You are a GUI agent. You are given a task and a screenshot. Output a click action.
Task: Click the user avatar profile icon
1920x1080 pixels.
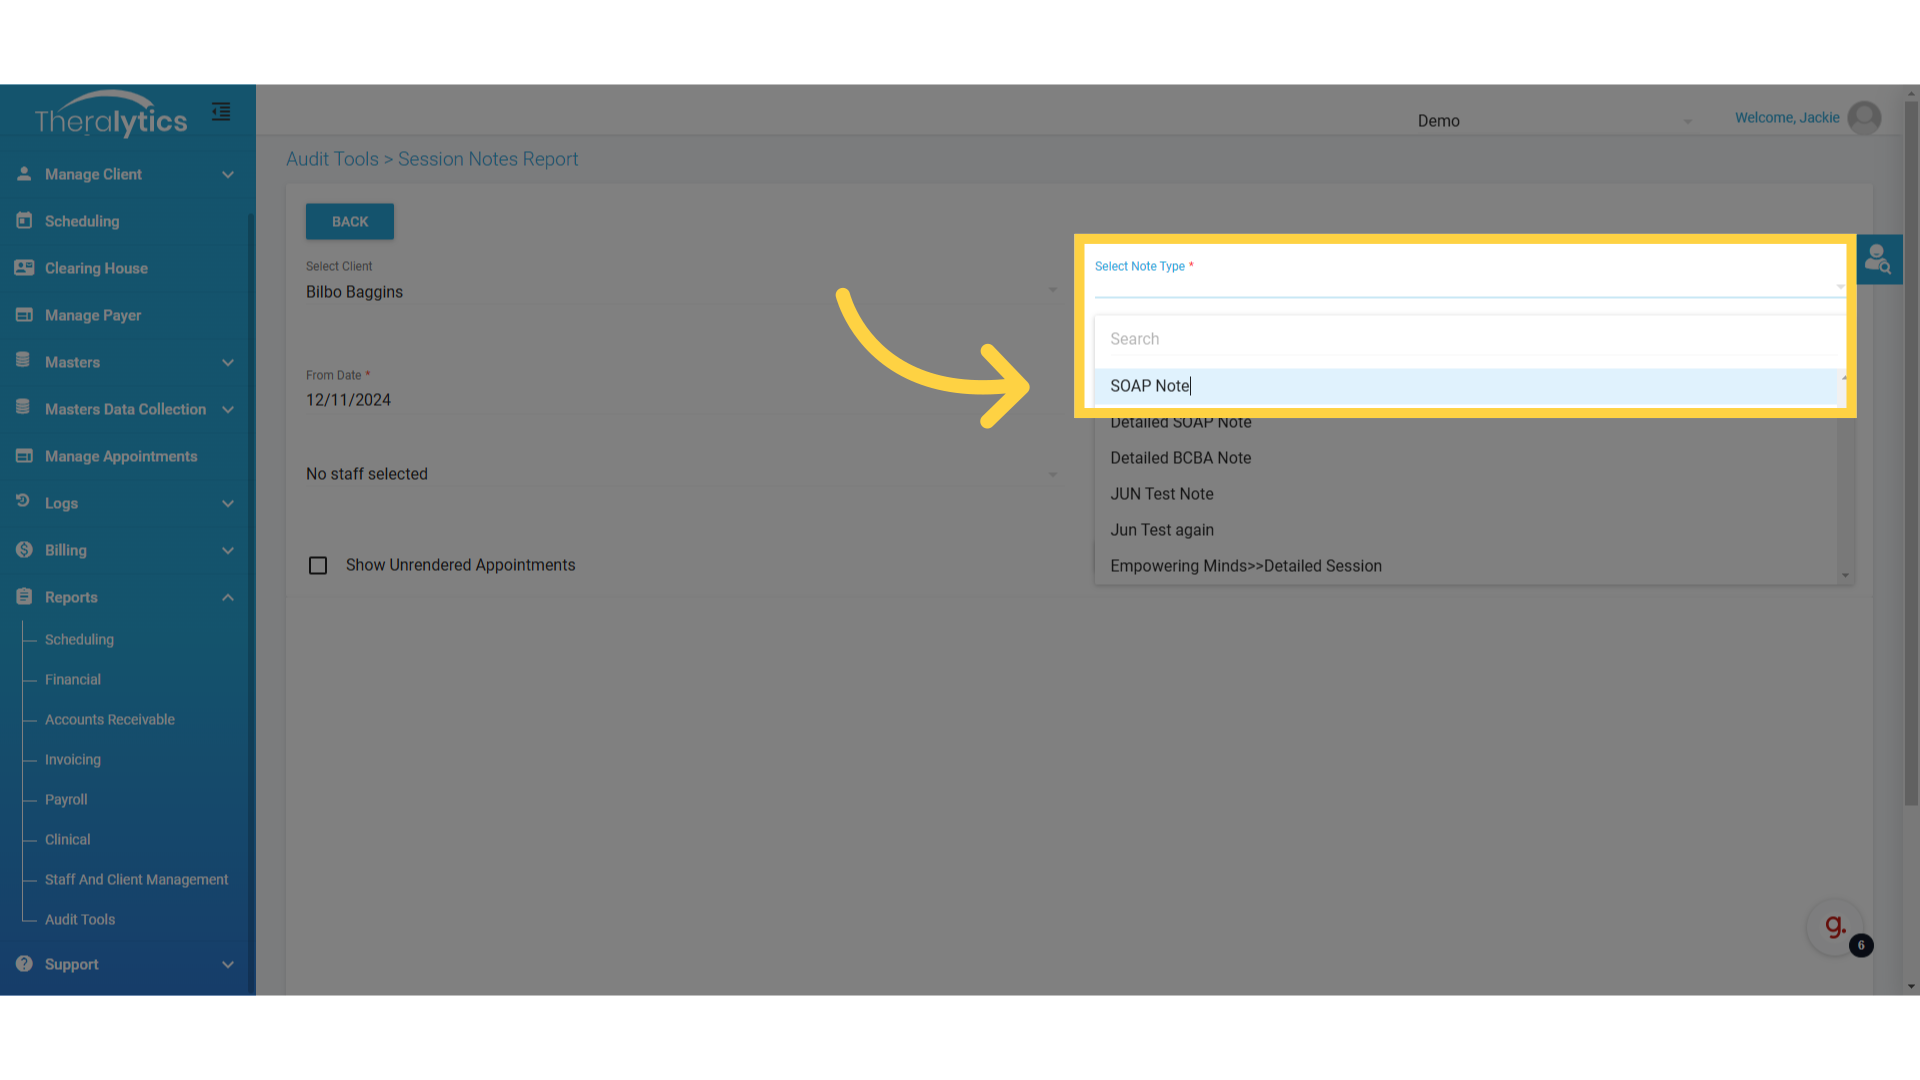pos(1864,118)
